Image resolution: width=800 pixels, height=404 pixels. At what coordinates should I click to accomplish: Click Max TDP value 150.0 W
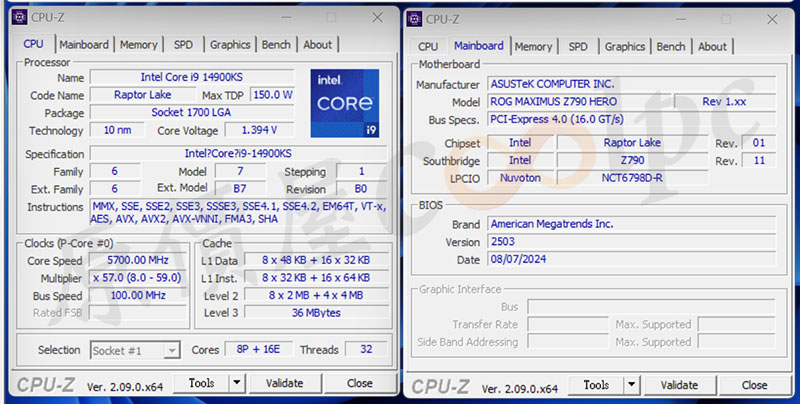click(272, 95)
